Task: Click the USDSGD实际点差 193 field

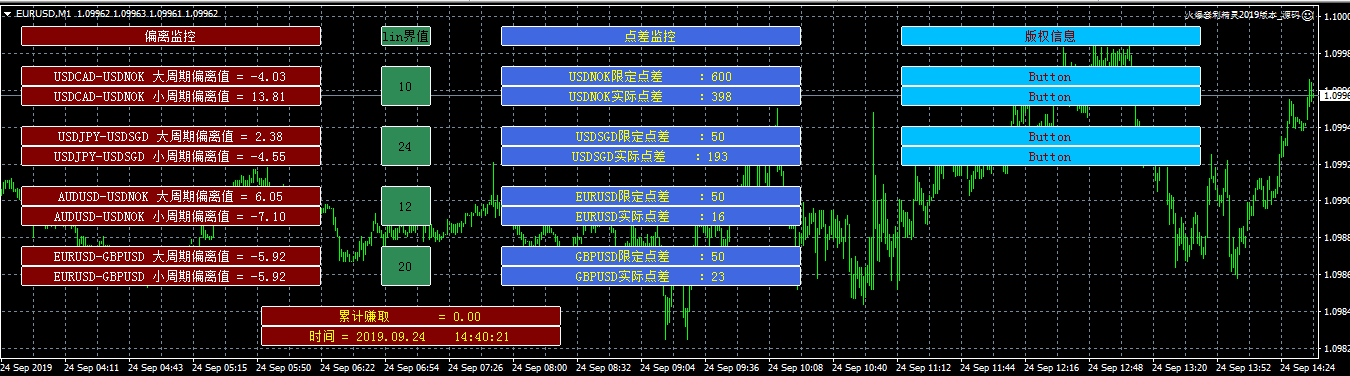Action: tap(651, 156)
